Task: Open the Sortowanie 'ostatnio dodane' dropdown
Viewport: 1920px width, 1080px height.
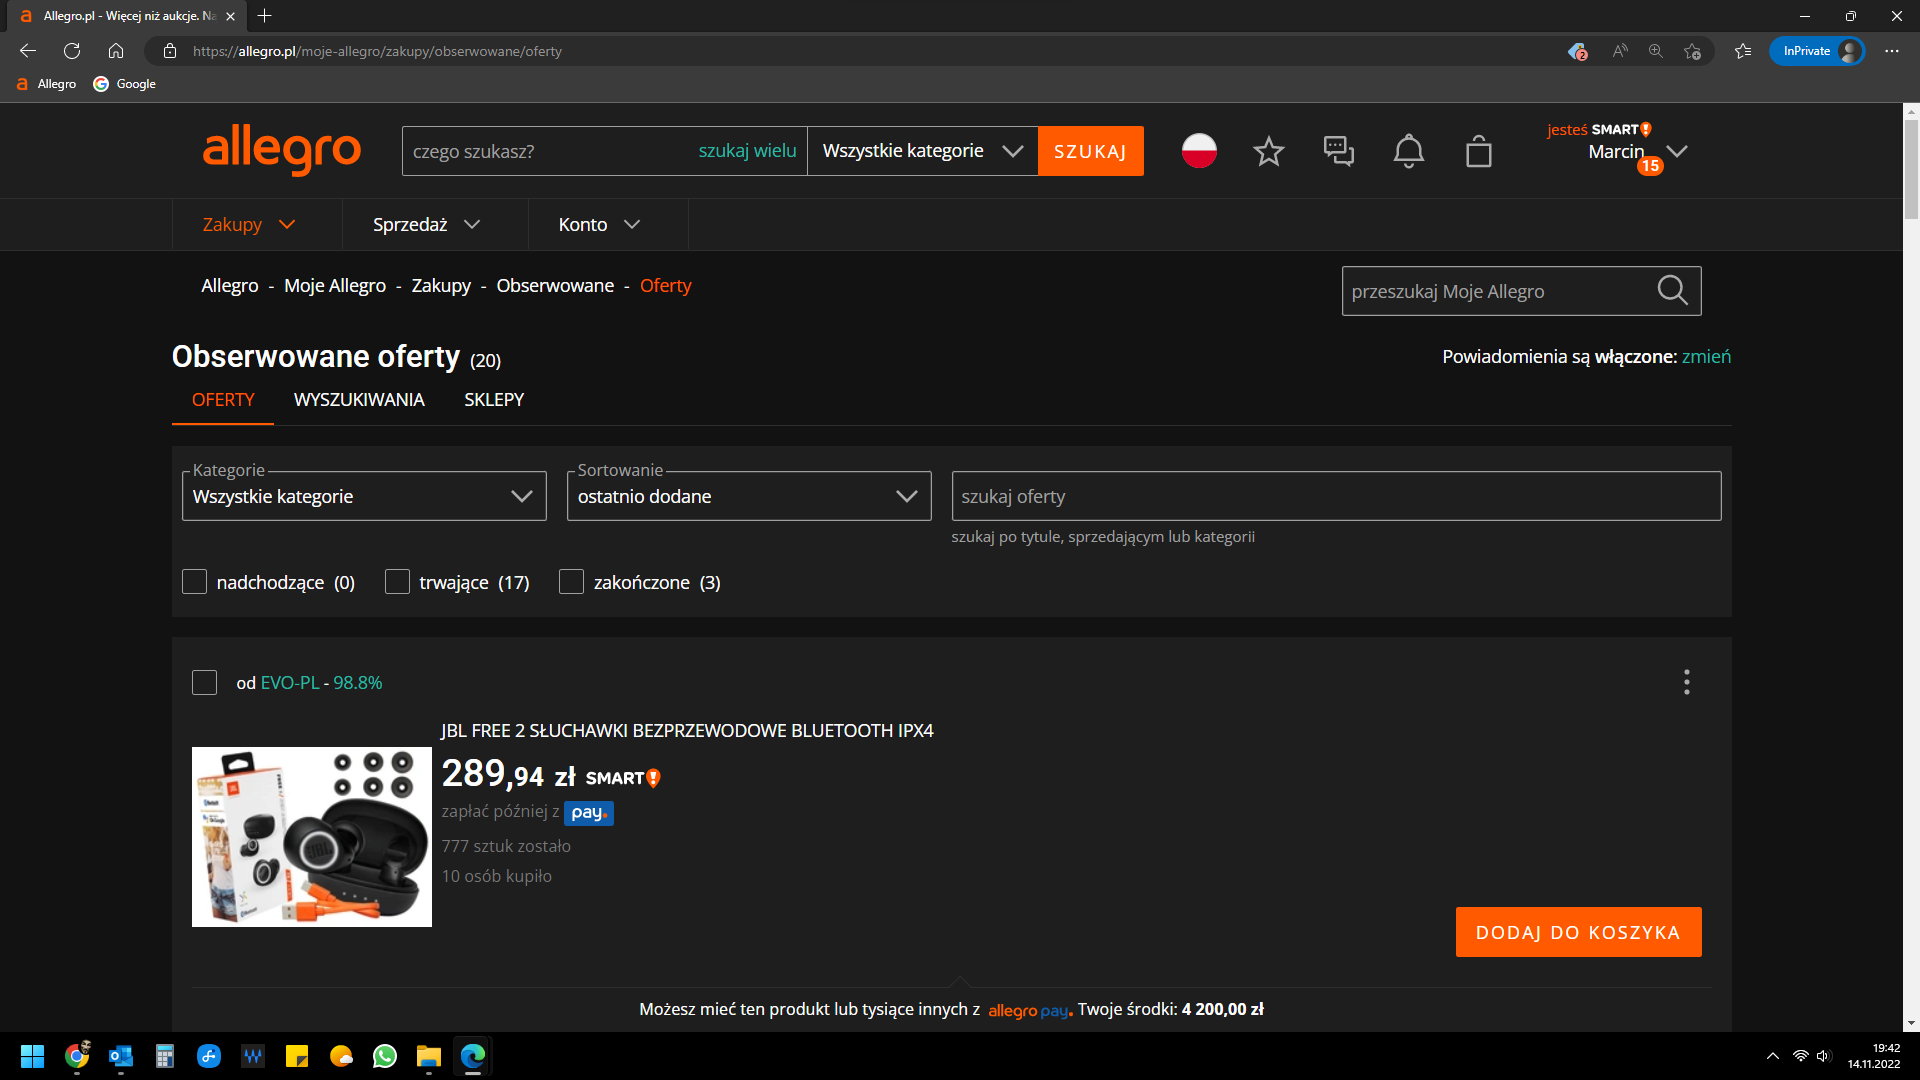Action: 748,496
